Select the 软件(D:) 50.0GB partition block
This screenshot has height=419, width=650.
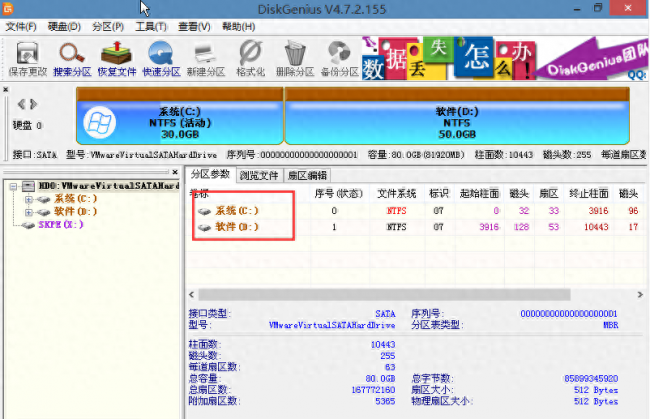coord(457,116)
